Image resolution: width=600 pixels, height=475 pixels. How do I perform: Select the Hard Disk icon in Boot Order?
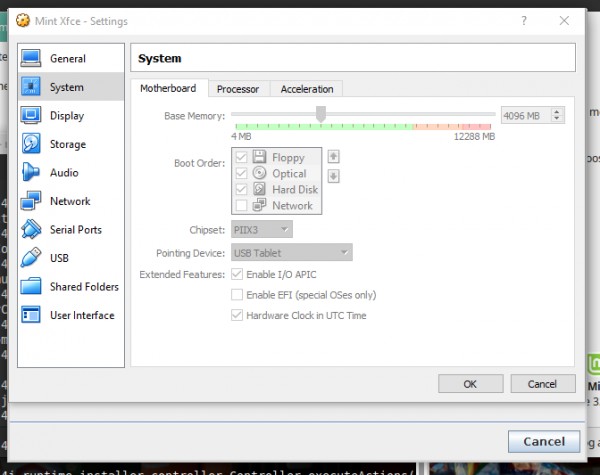point(259,189)
